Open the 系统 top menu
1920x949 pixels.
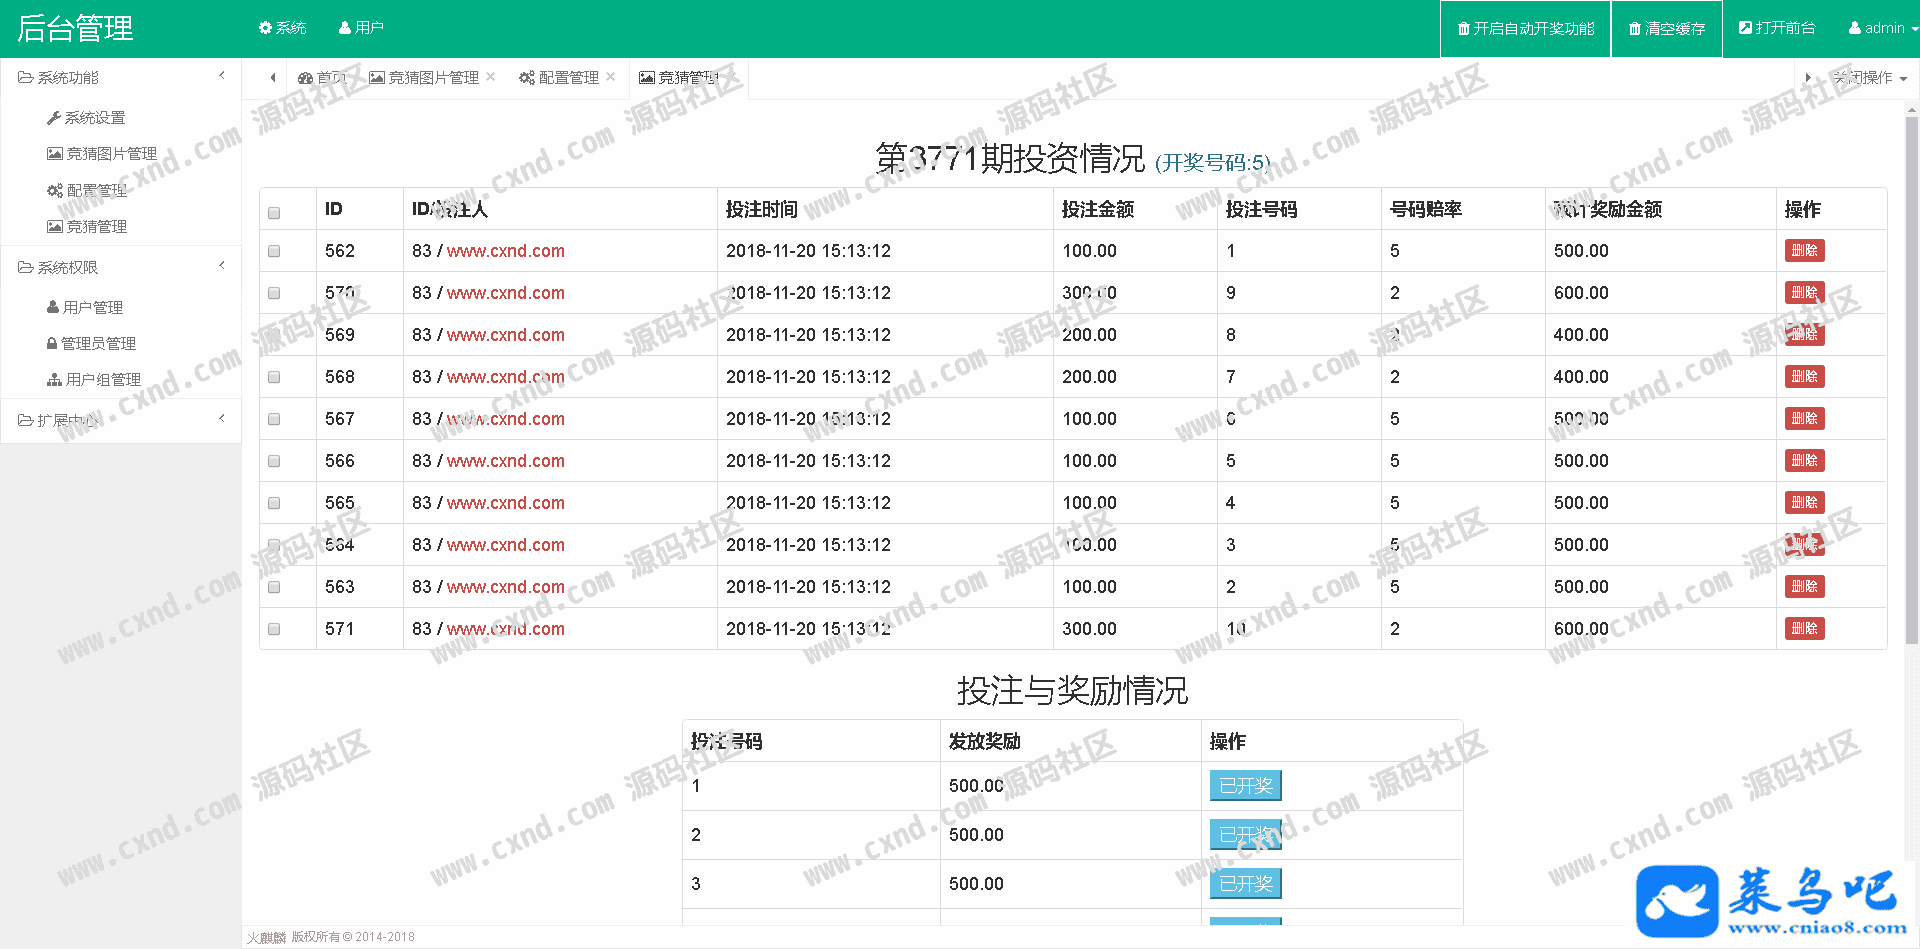coord(282,28)
